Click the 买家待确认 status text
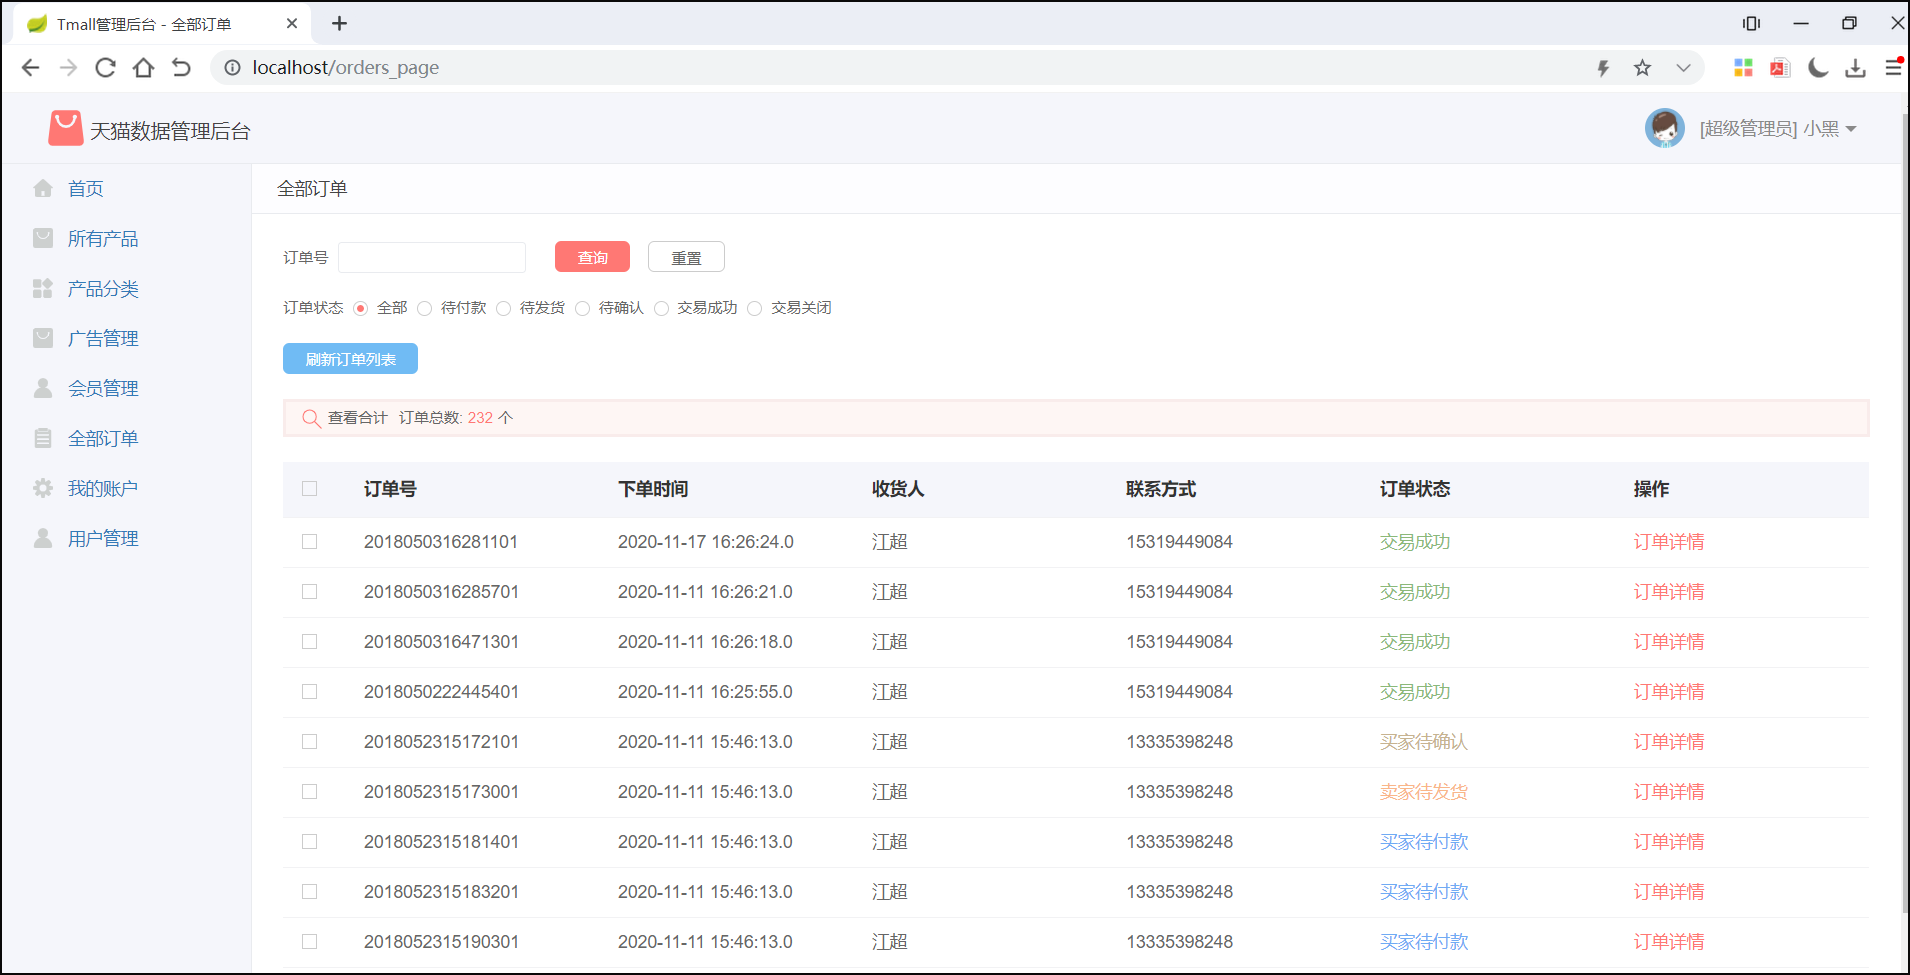 click(1424, 741)
